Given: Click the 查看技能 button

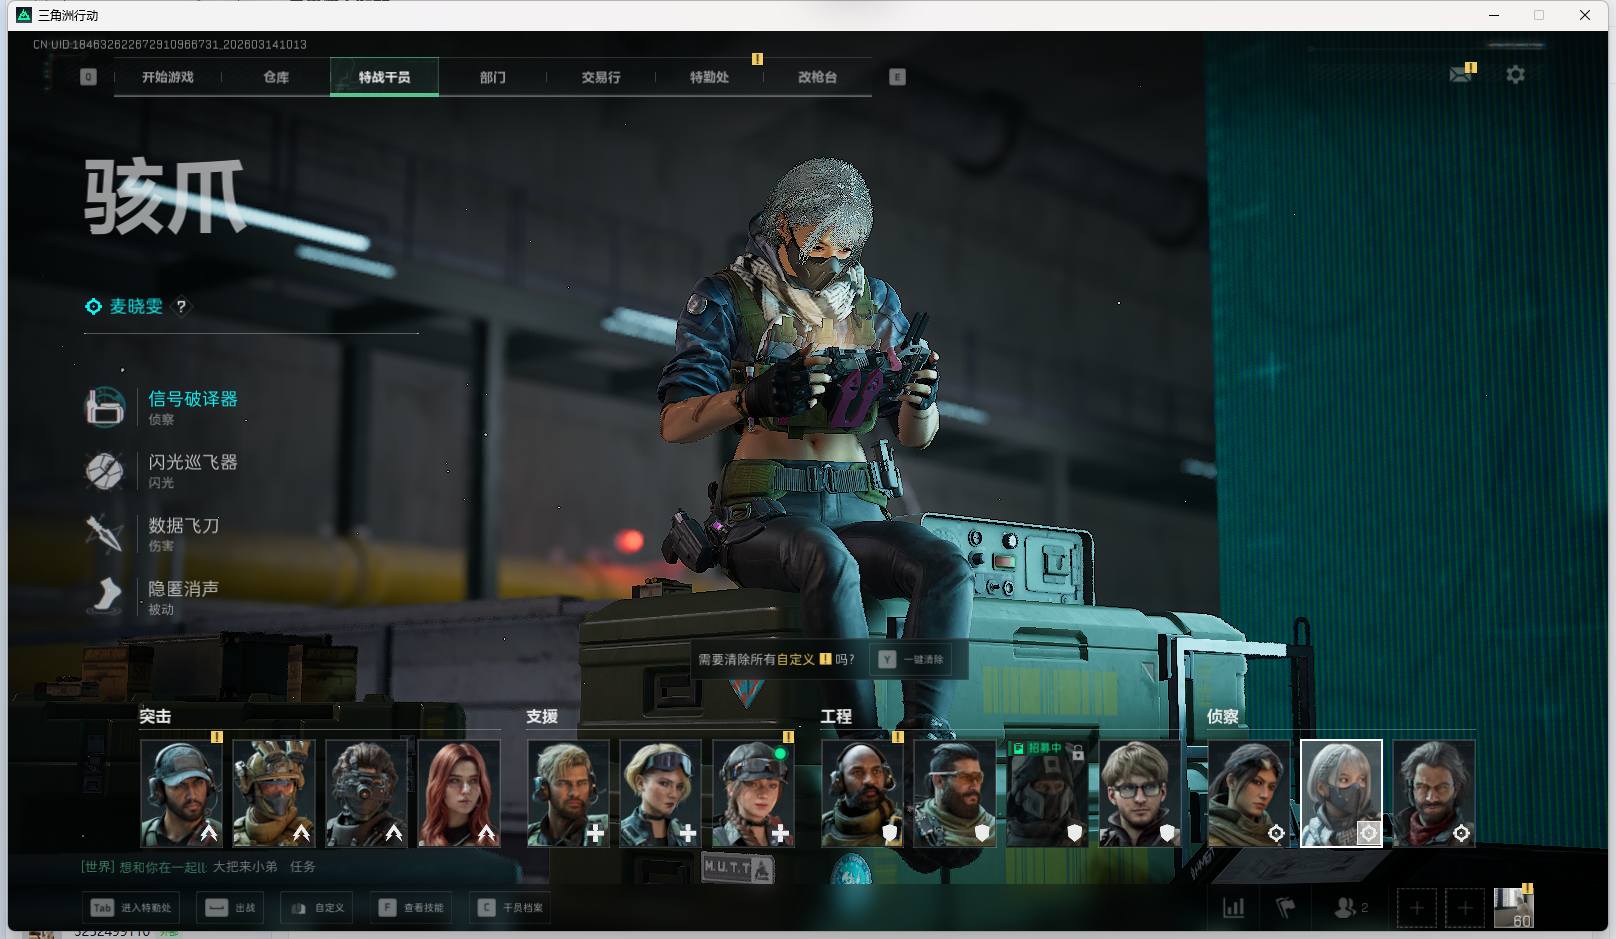Looking at the screenshot, I should pyautogui.click(x=412, y=908).
